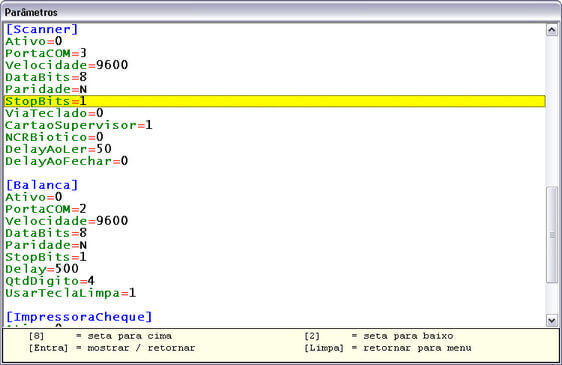Select the DelayAoFechar=0 line
562x365 pixels.
click(x=67, y=161)
